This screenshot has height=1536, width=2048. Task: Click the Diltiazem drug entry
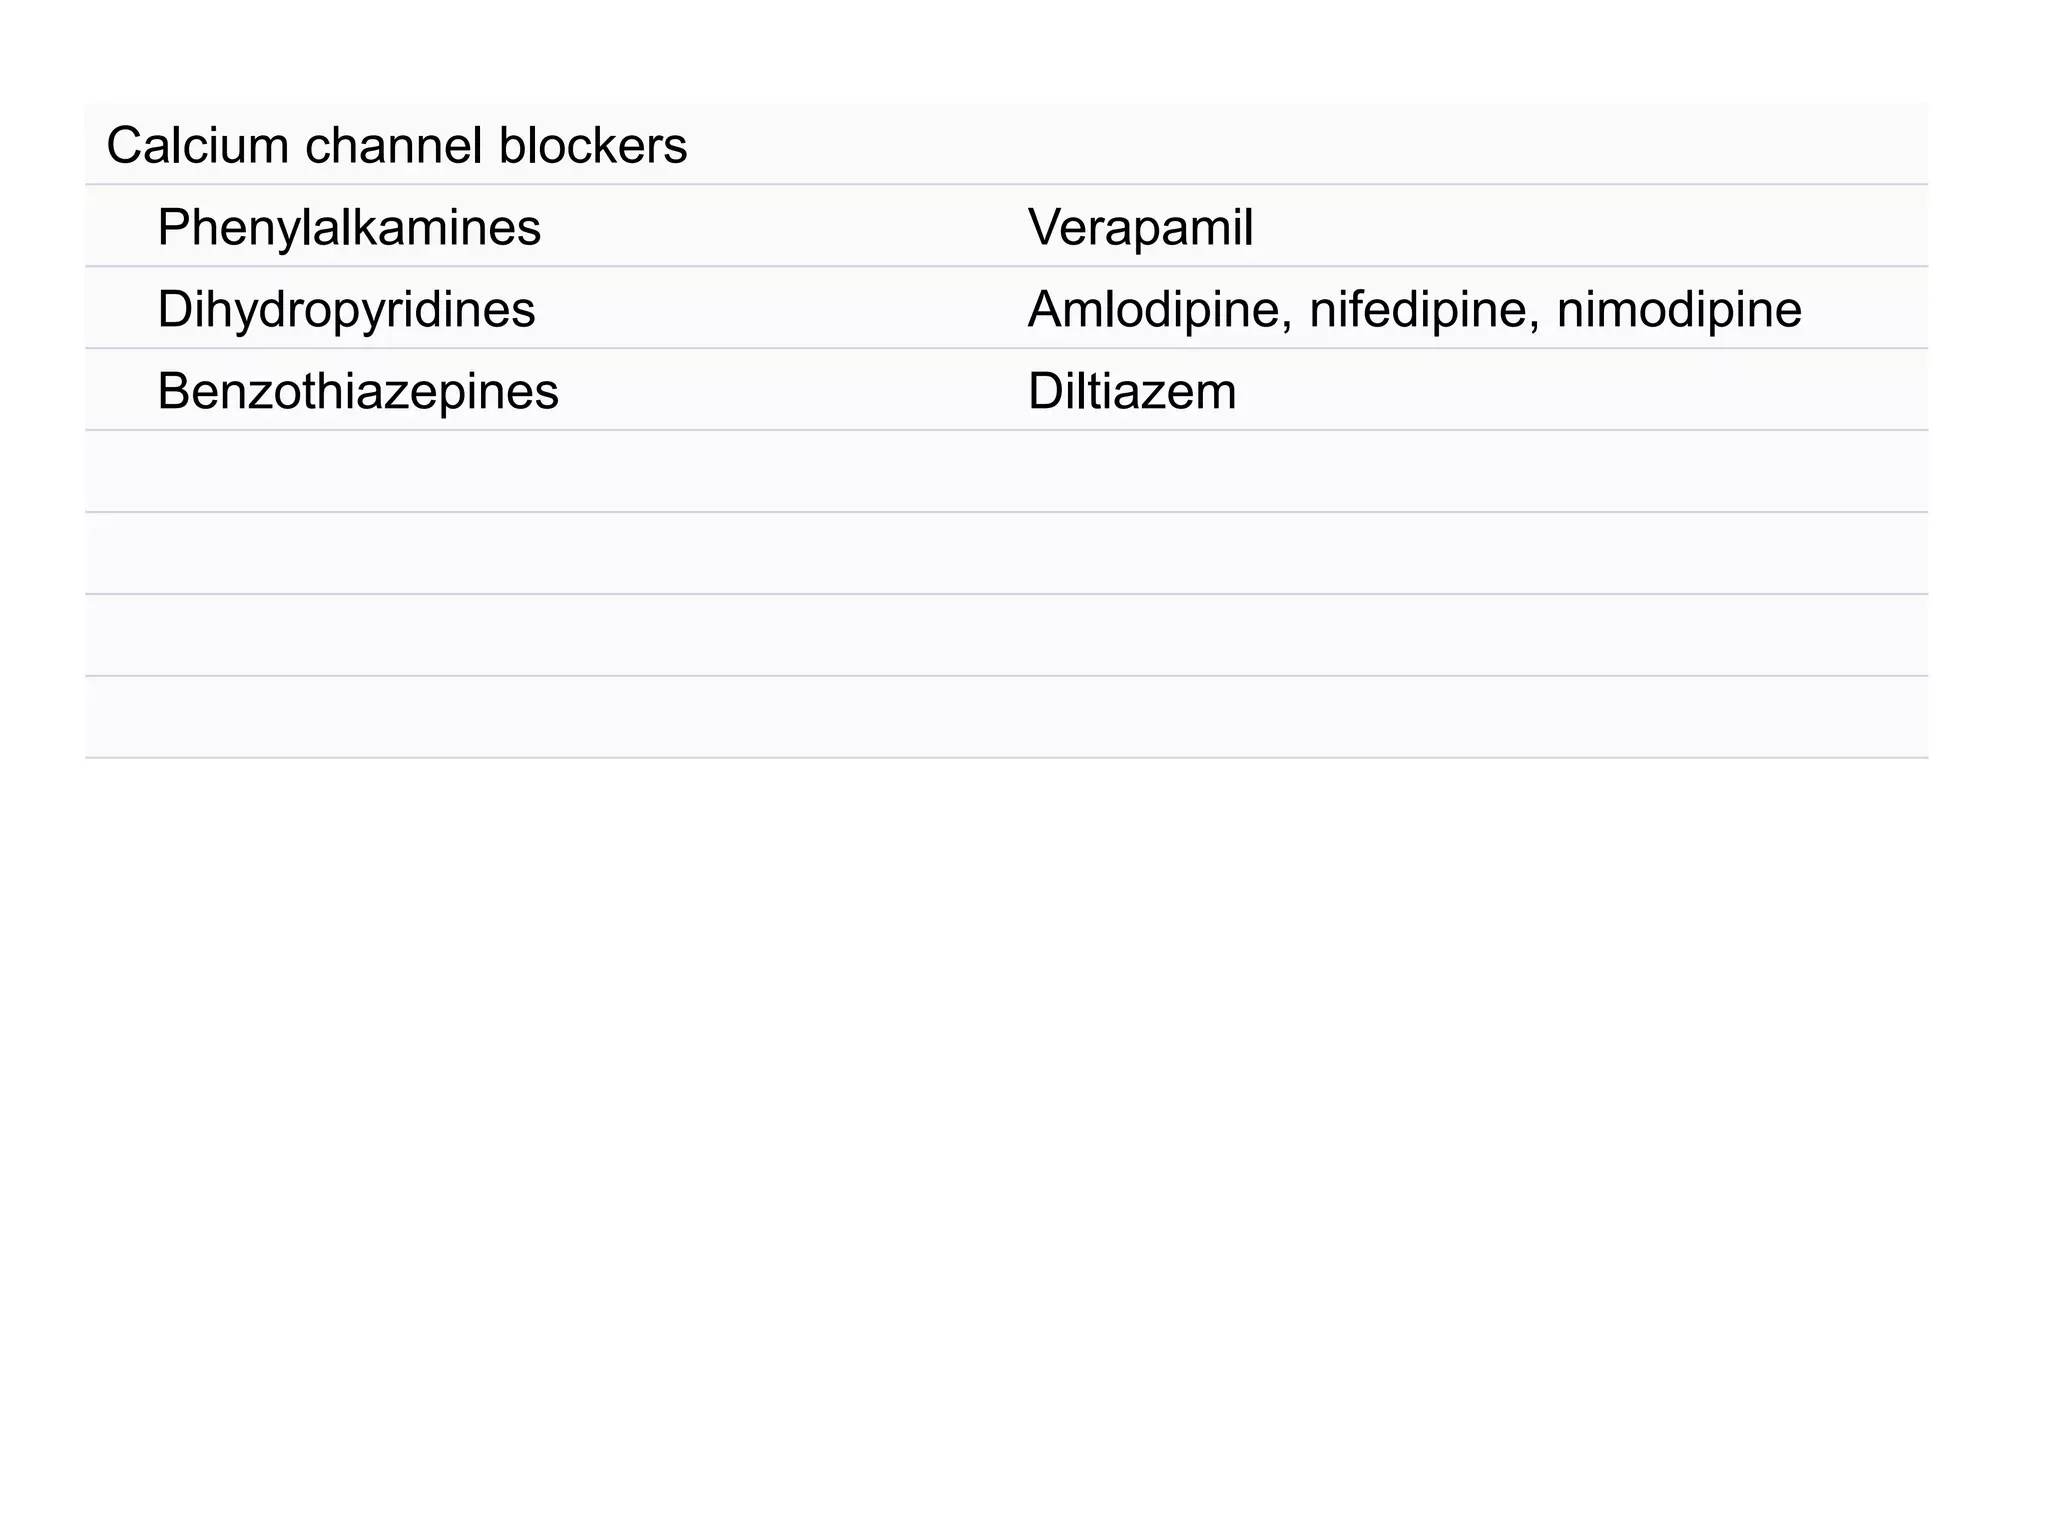1132,392
